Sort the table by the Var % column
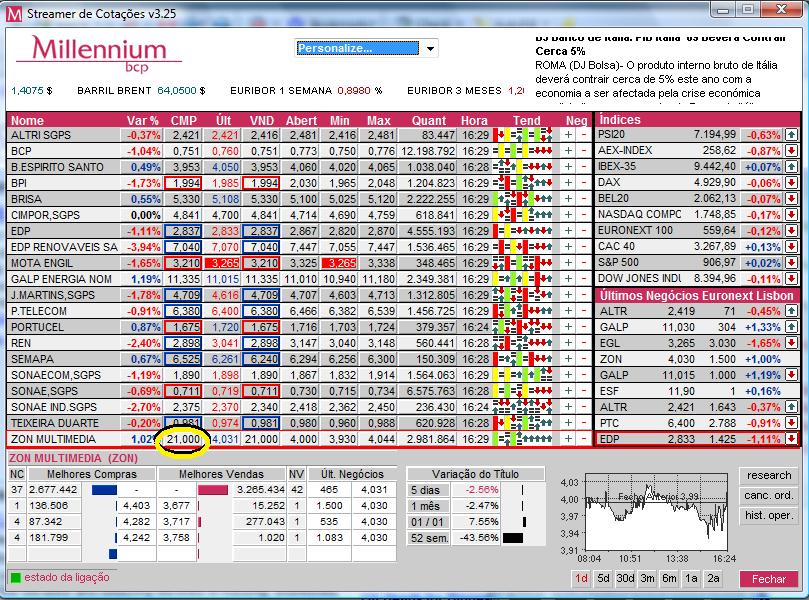Viewport: 809px width, 600px height. [143, 120]
